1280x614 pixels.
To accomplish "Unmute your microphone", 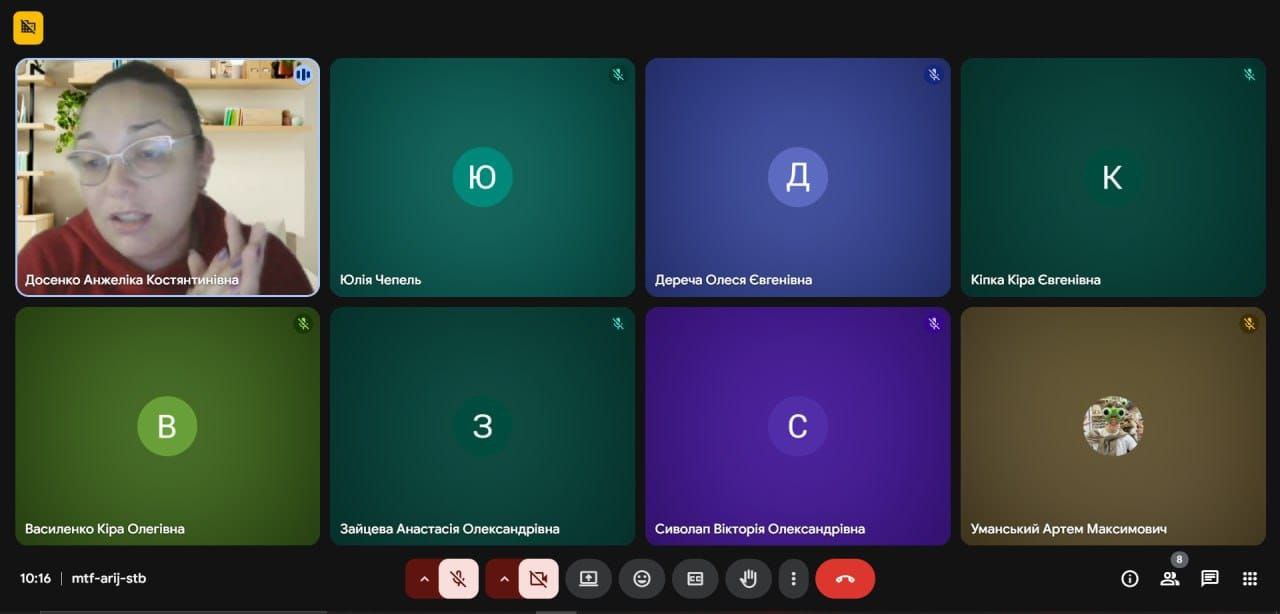I will [458, 578].
